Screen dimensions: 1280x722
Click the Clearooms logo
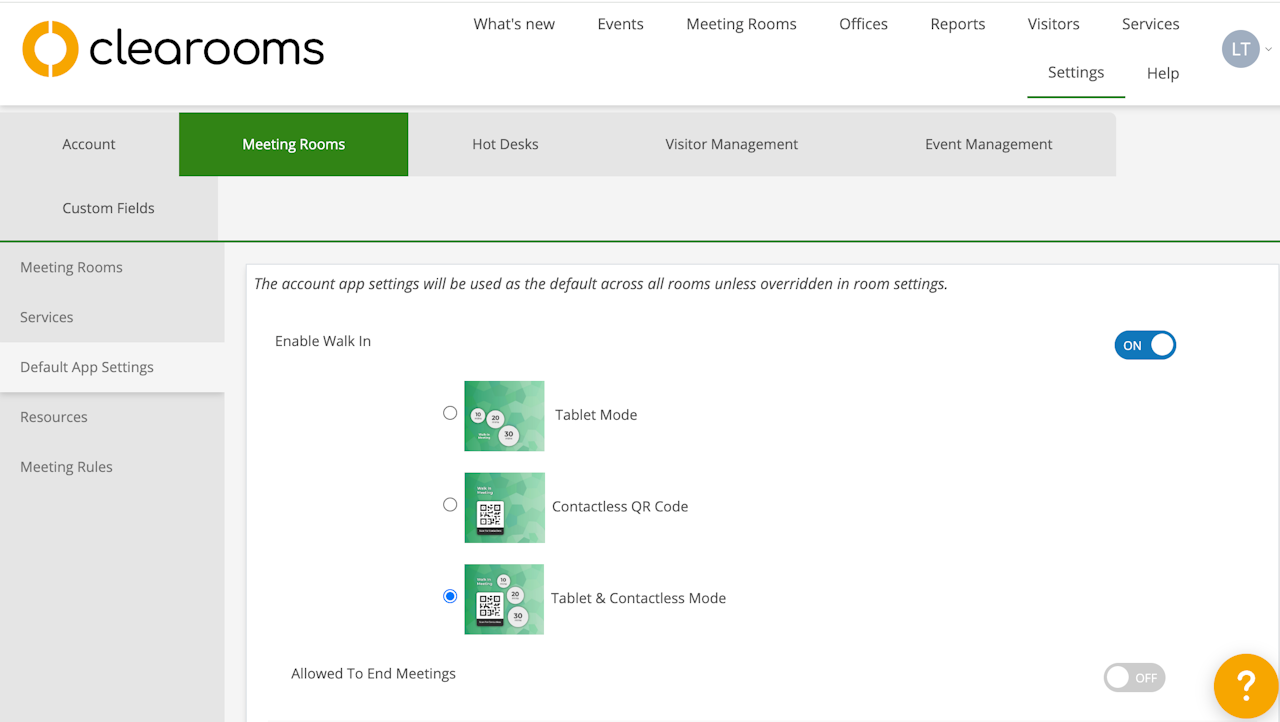point(173,49)
